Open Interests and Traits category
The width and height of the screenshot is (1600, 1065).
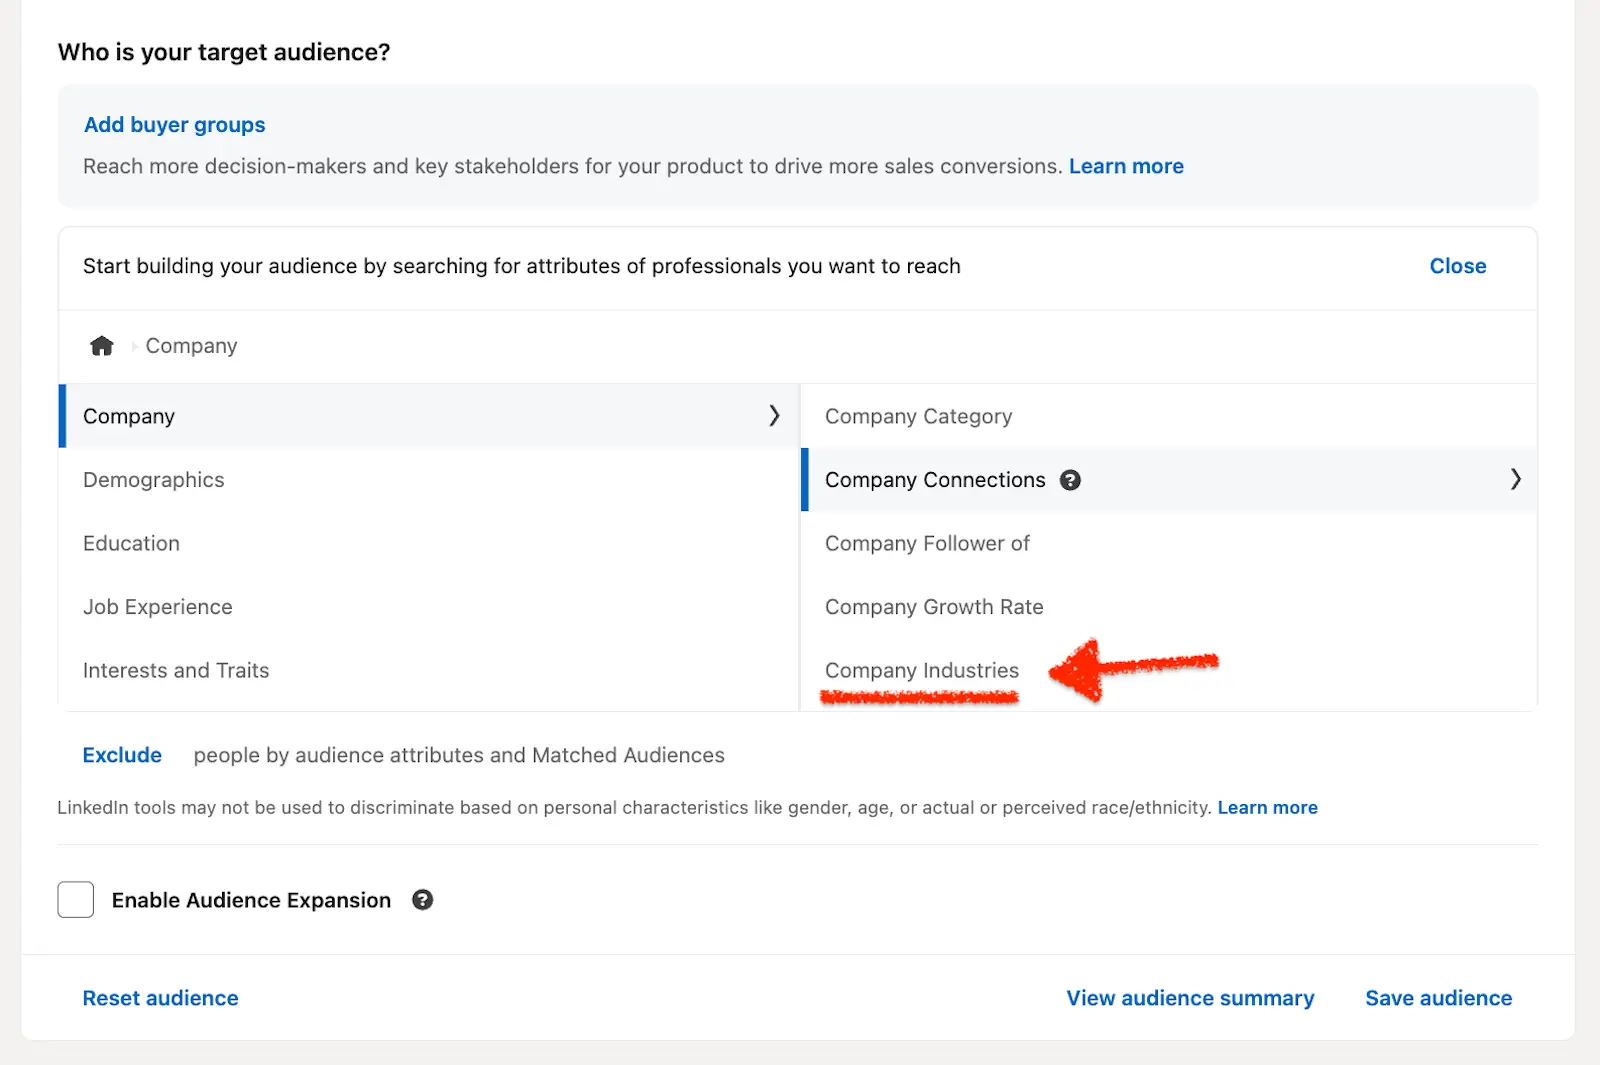click(176, 671)
